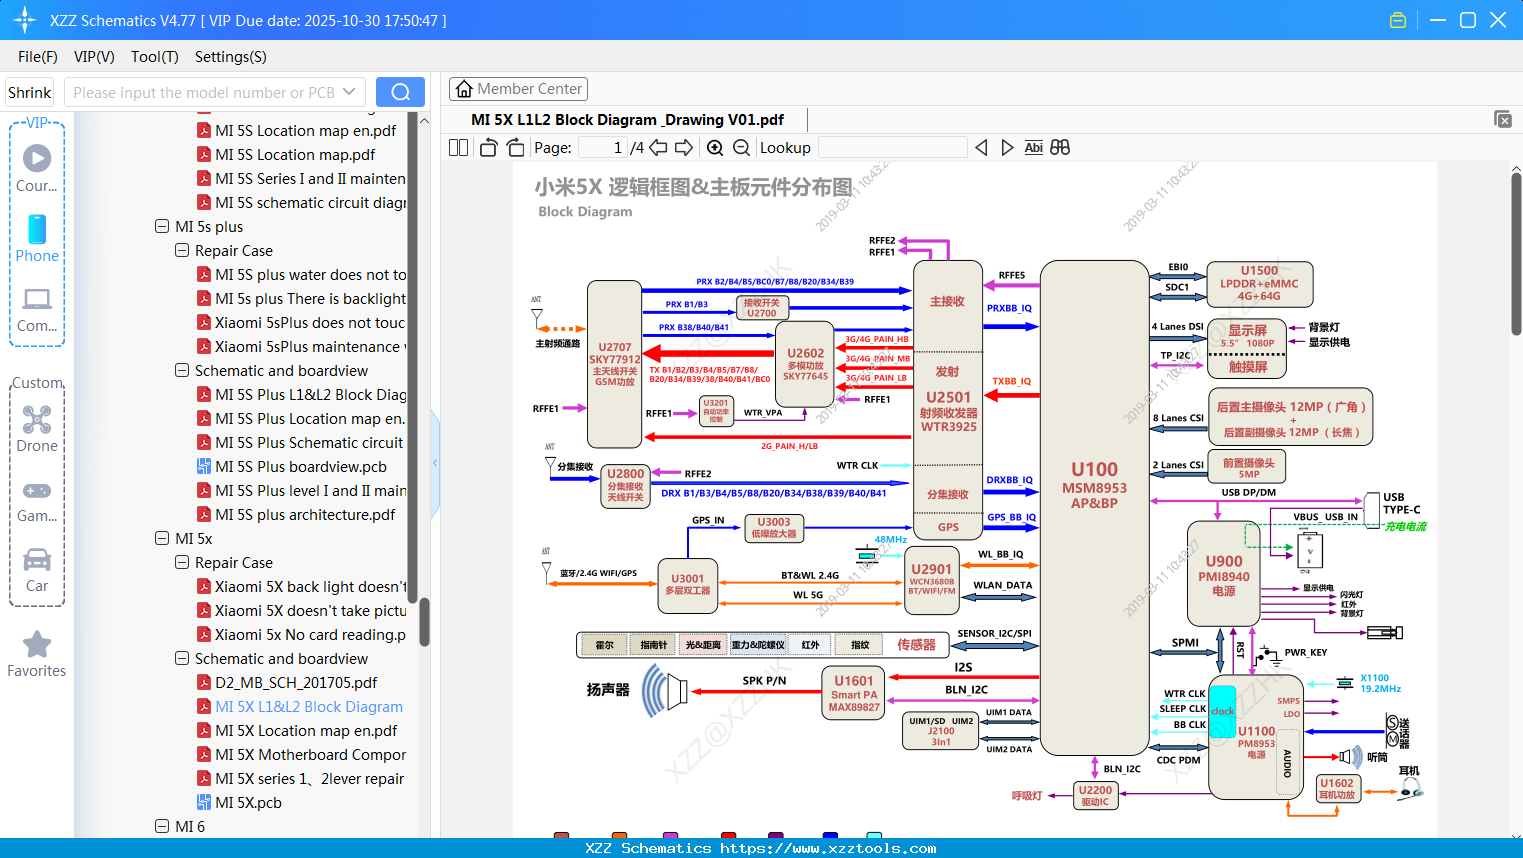
Task: Expand the MI 6 tree node
Action: [x=162, y=826]
